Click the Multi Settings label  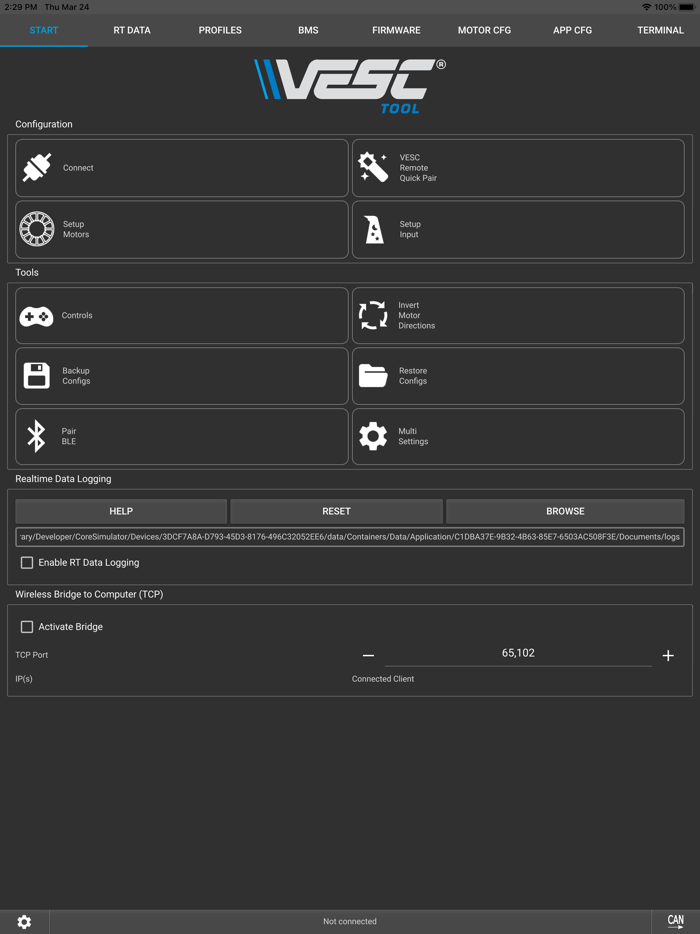coord(413,436)
